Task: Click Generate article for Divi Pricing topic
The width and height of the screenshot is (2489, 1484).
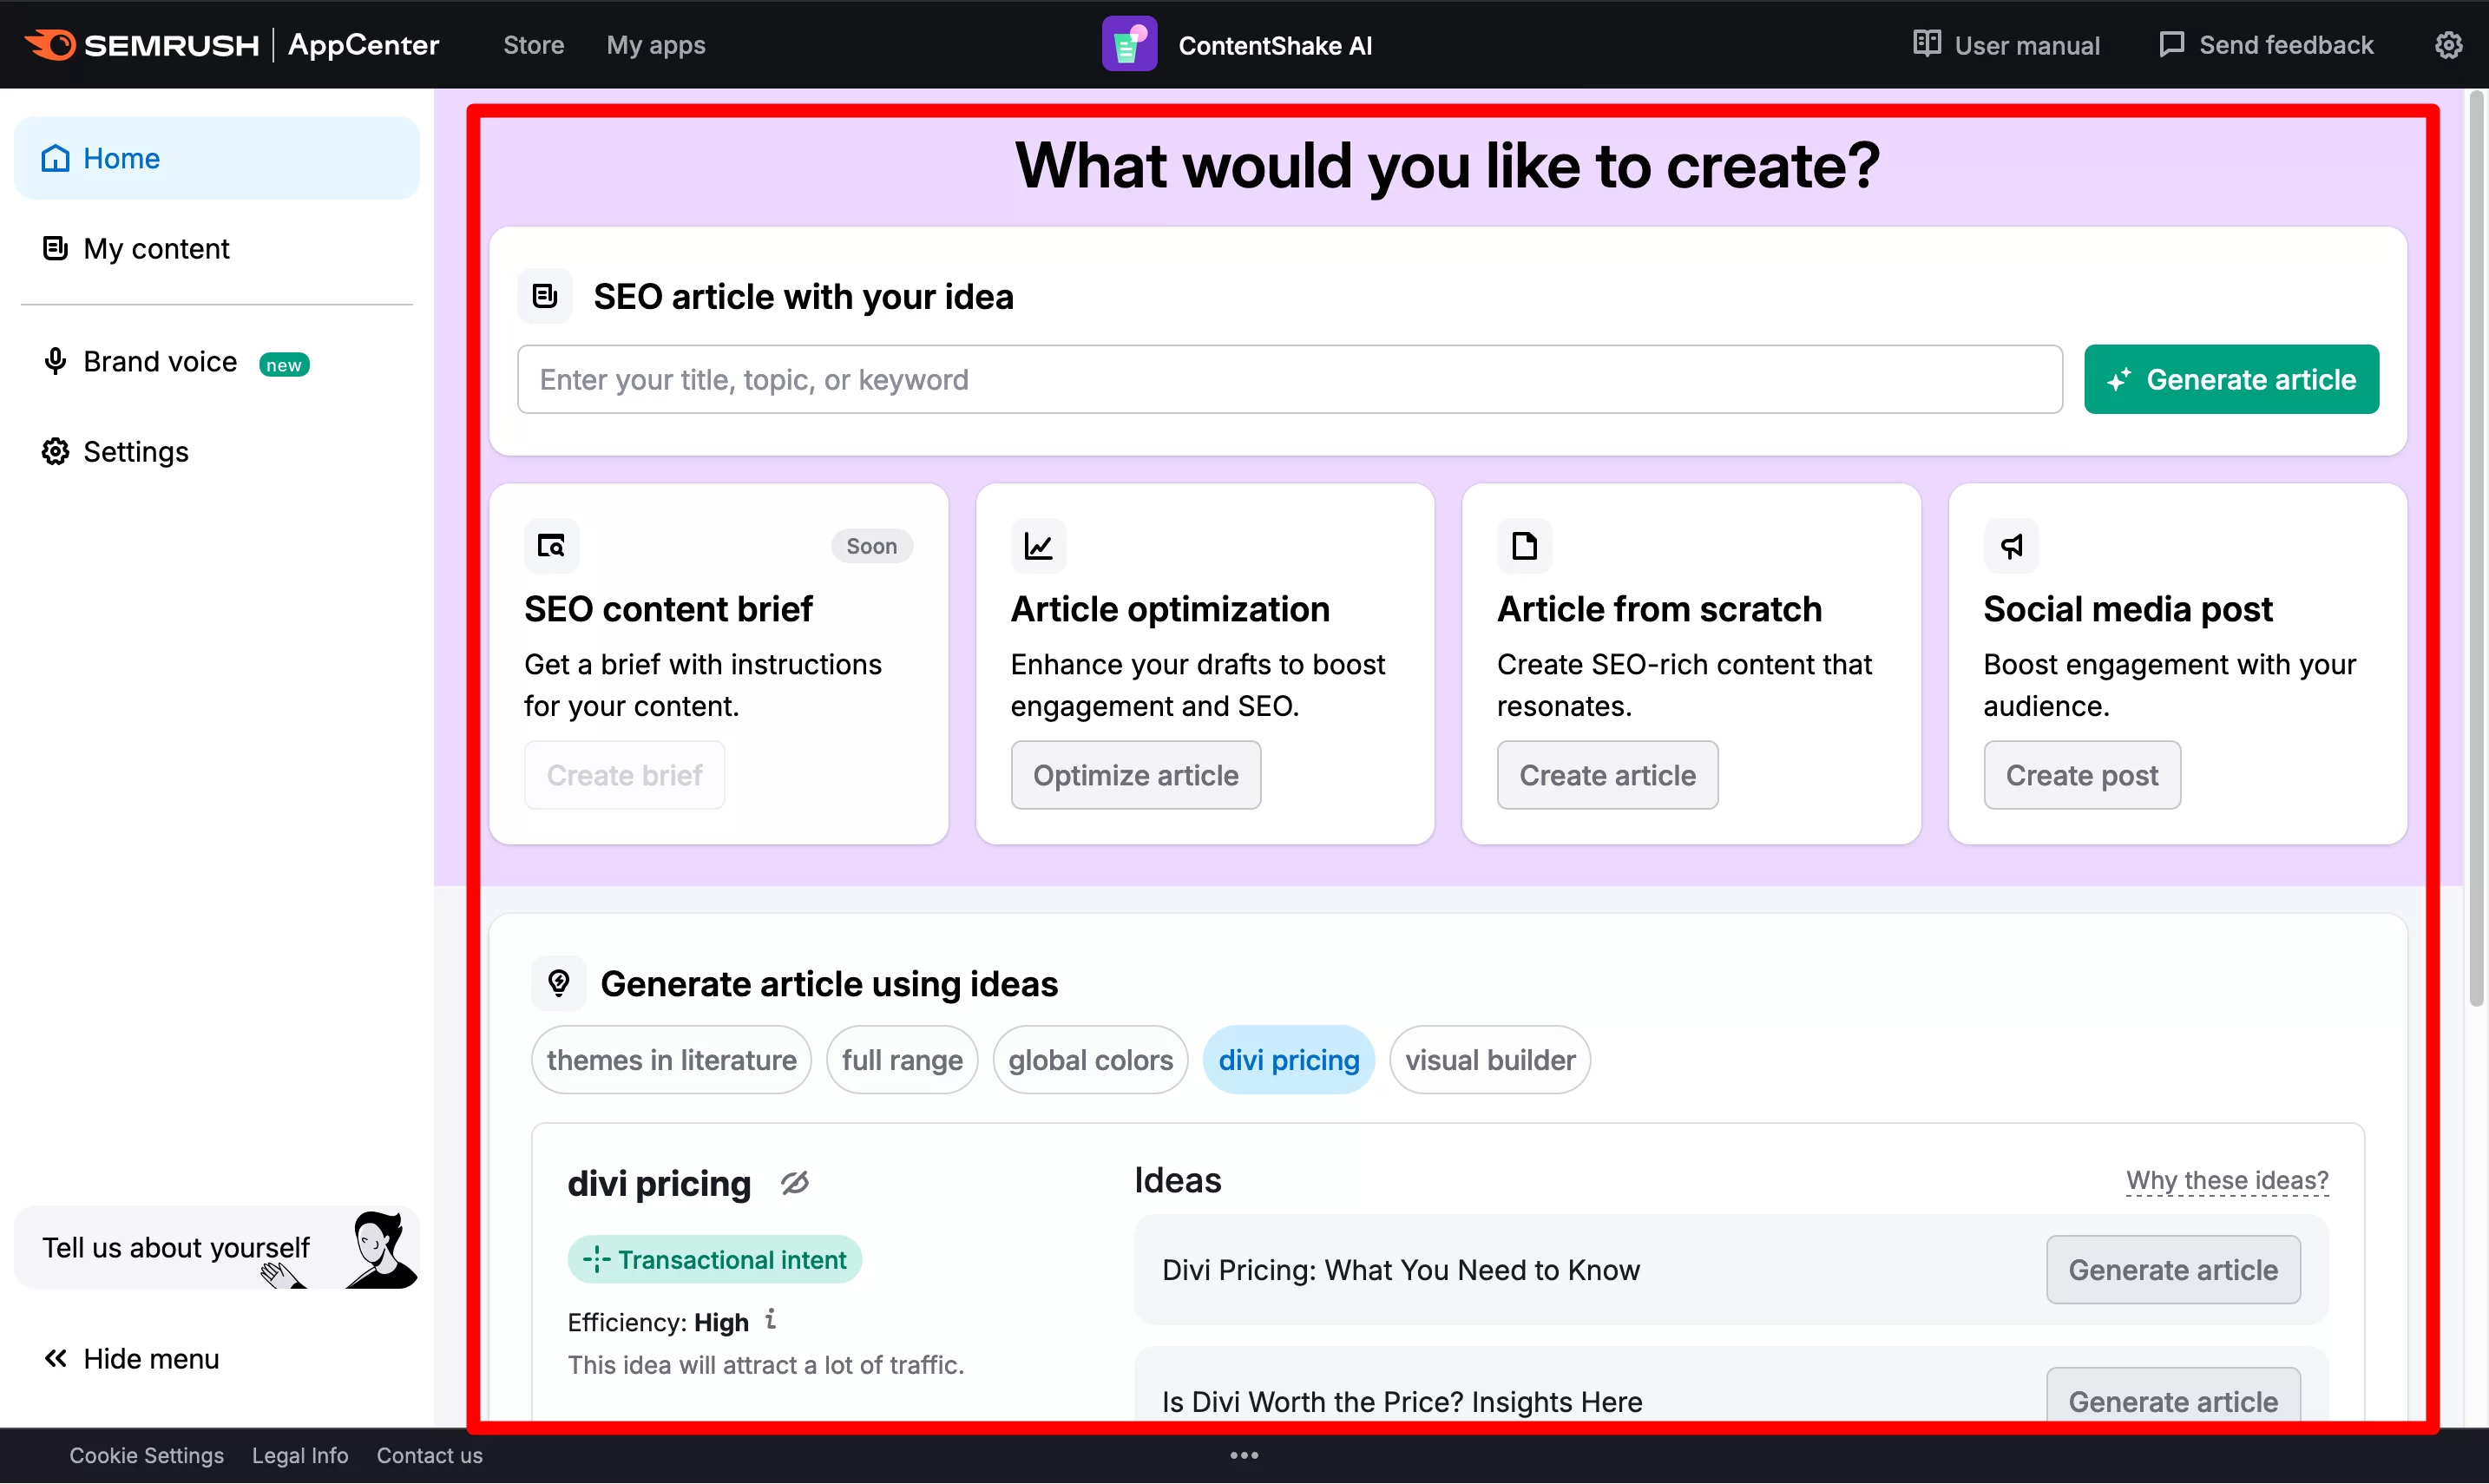Action: pyautogui.click(x=2173, y=1271)
